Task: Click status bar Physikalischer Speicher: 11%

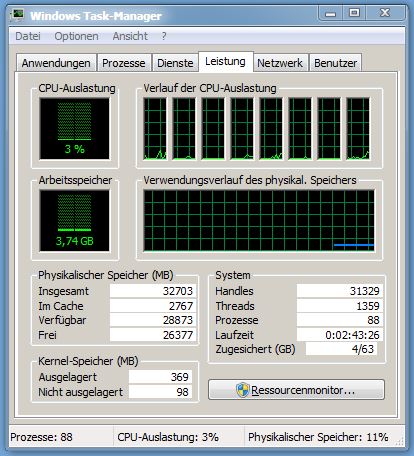Action: click(318, 437)
